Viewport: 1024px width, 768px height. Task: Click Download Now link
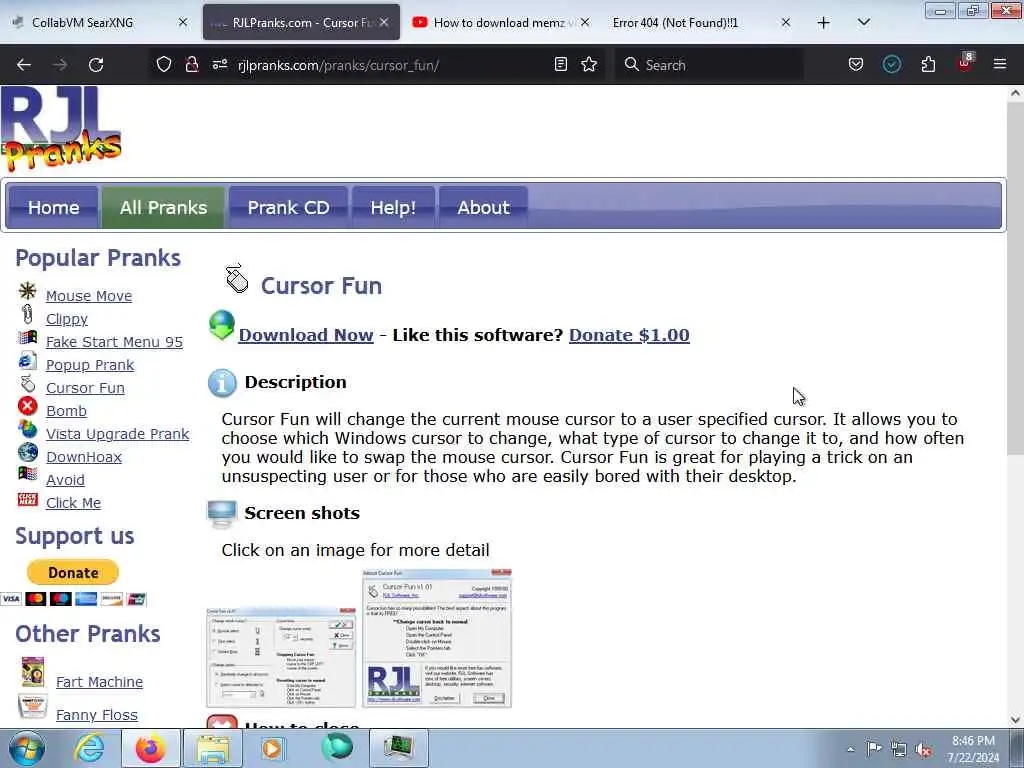tap(306, 335)
